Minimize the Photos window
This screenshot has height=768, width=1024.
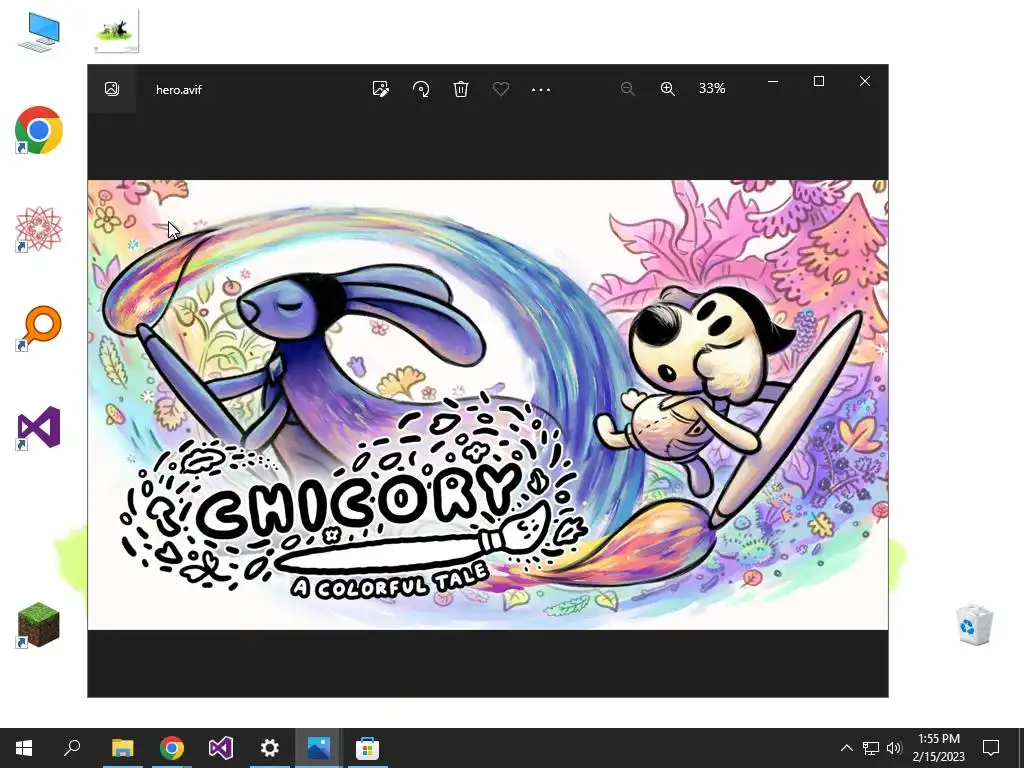pos(773,82)
